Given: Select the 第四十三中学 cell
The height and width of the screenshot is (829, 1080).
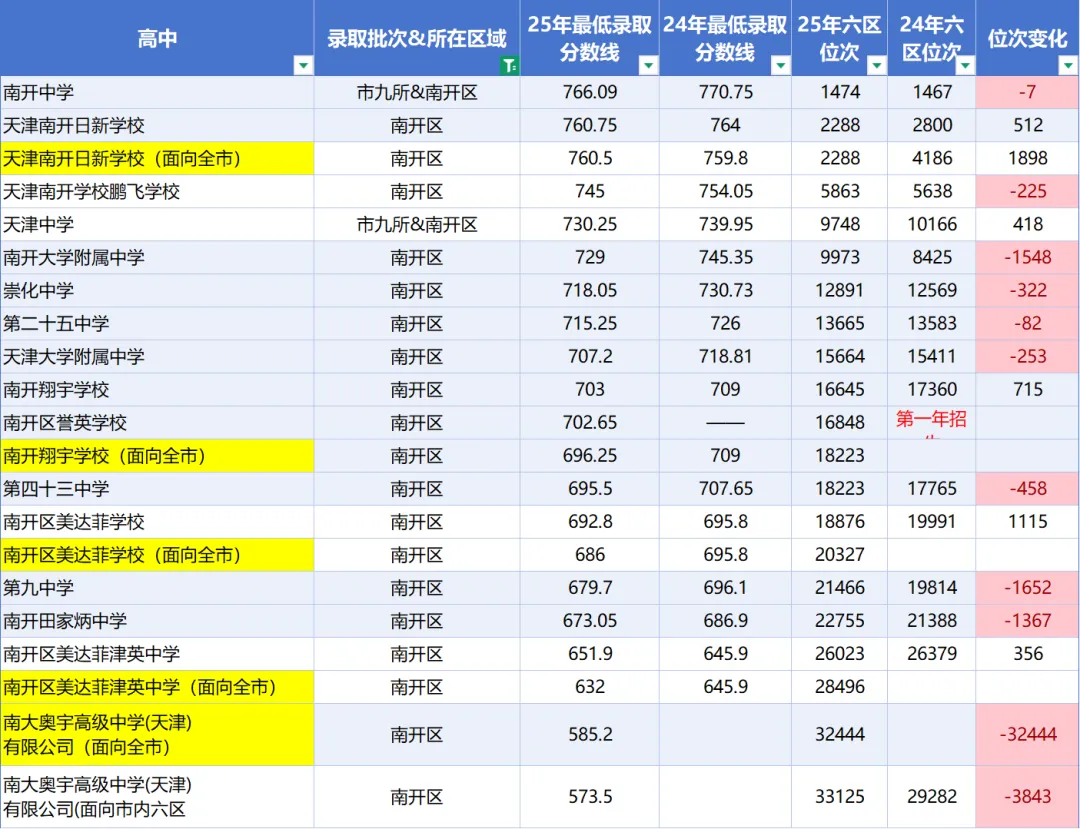Looking at the screenshot, I should coord(157,489).
